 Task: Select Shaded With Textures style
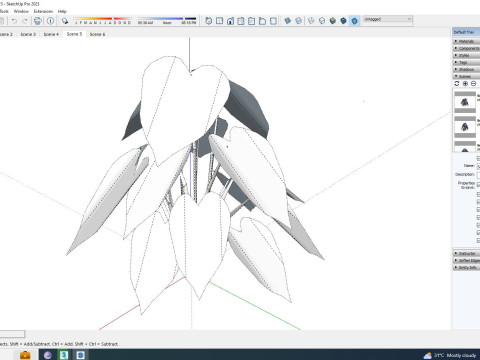pyautogui.click(x=343, y=21)
